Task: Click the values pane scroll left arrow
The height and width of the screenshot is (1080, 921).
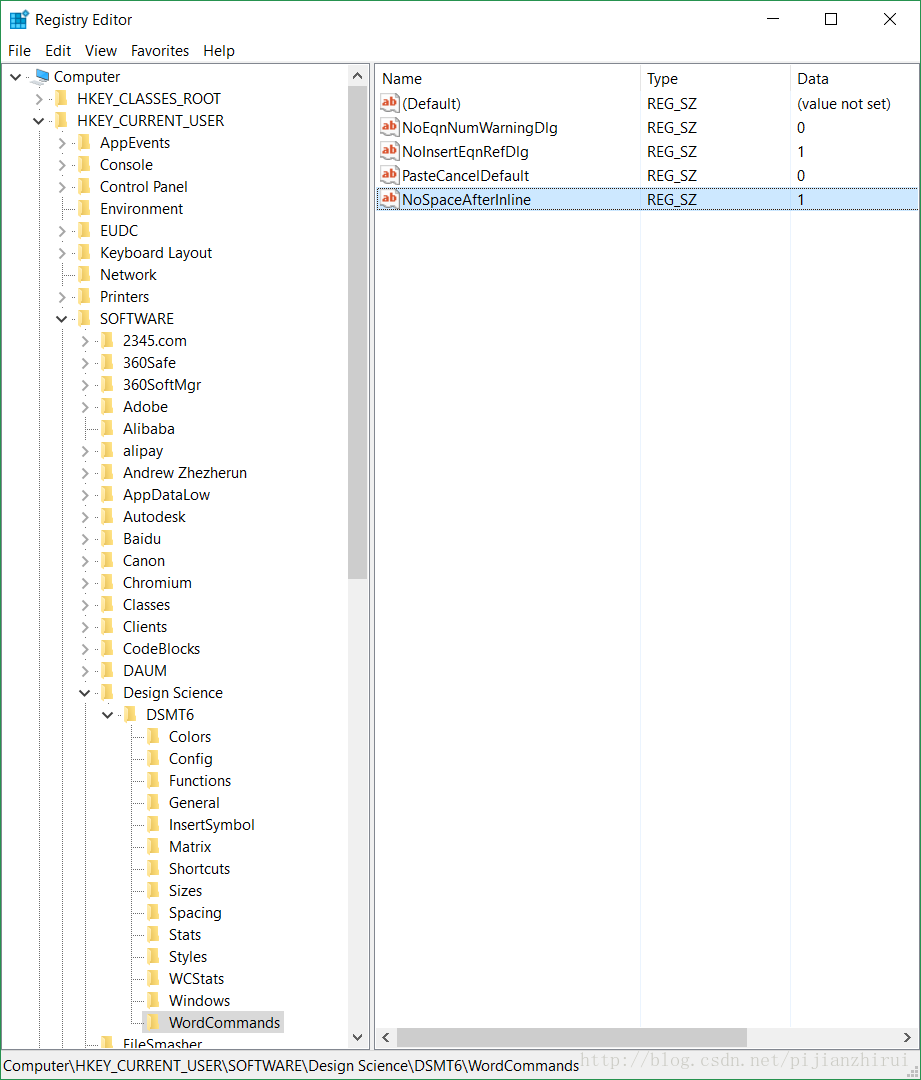Action: (x=386, y=1037)
